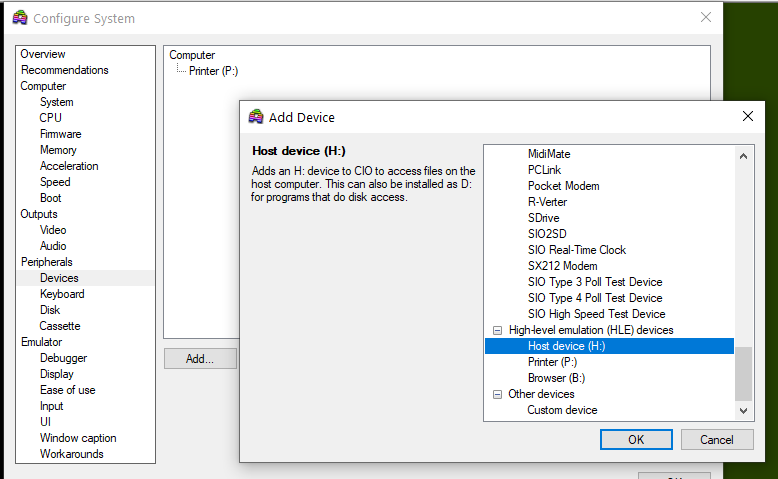Go to the Keyboard settings page
Viewport: 778px width, 479px height.
pyautogui.click(x=62, y=294)
